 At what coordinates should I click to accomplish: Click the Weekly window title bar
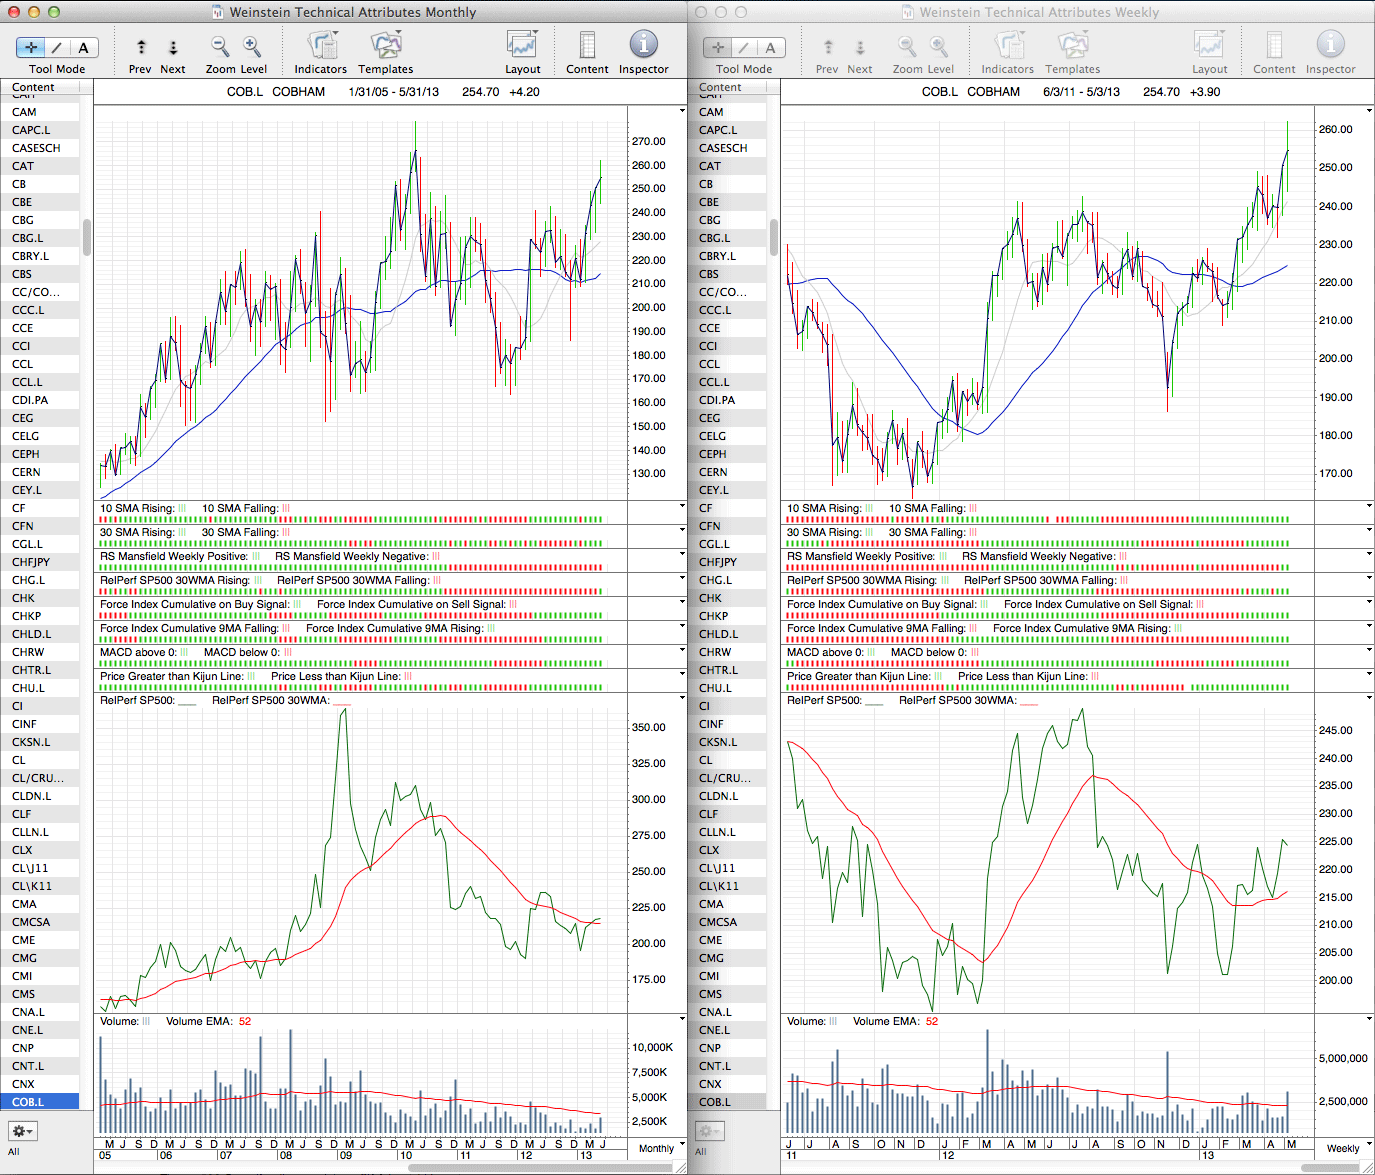1030,12
